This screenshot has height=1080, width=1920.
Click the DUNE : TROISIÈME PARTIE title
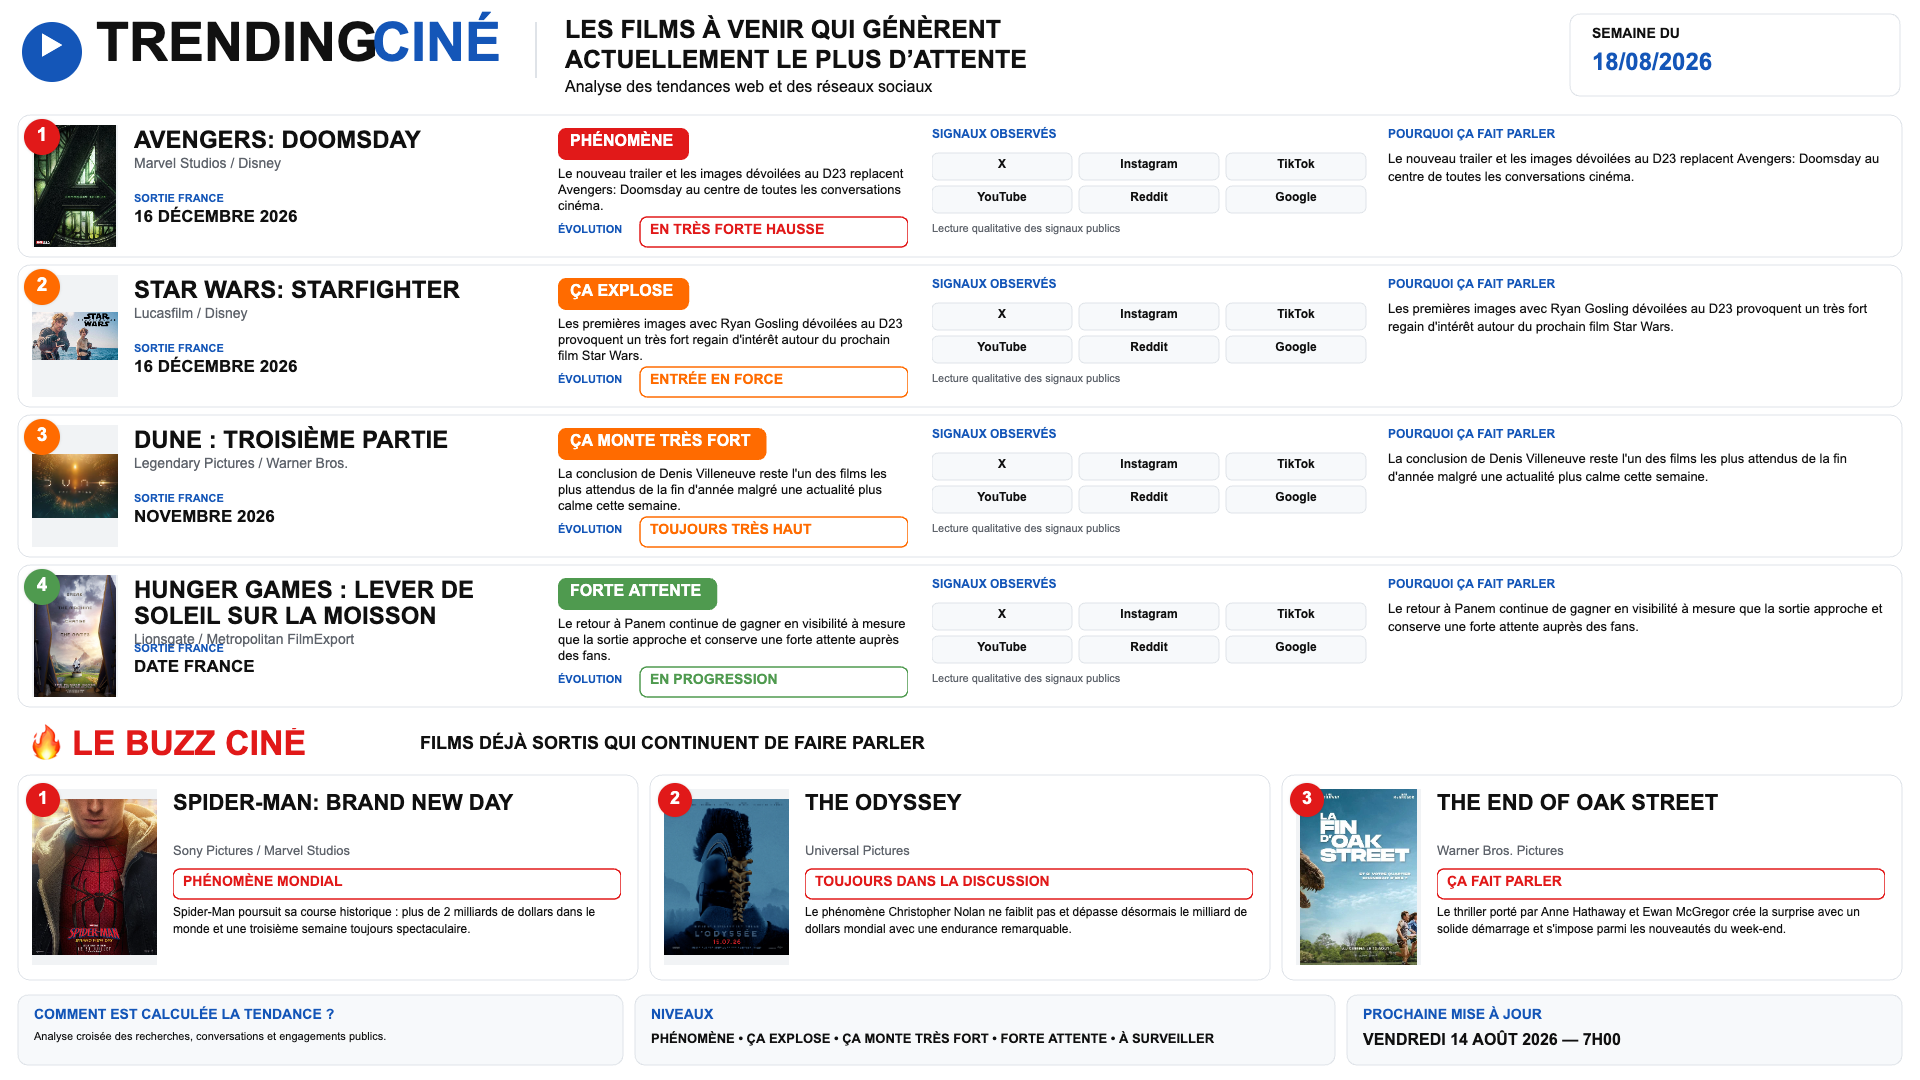pos(291,440)
